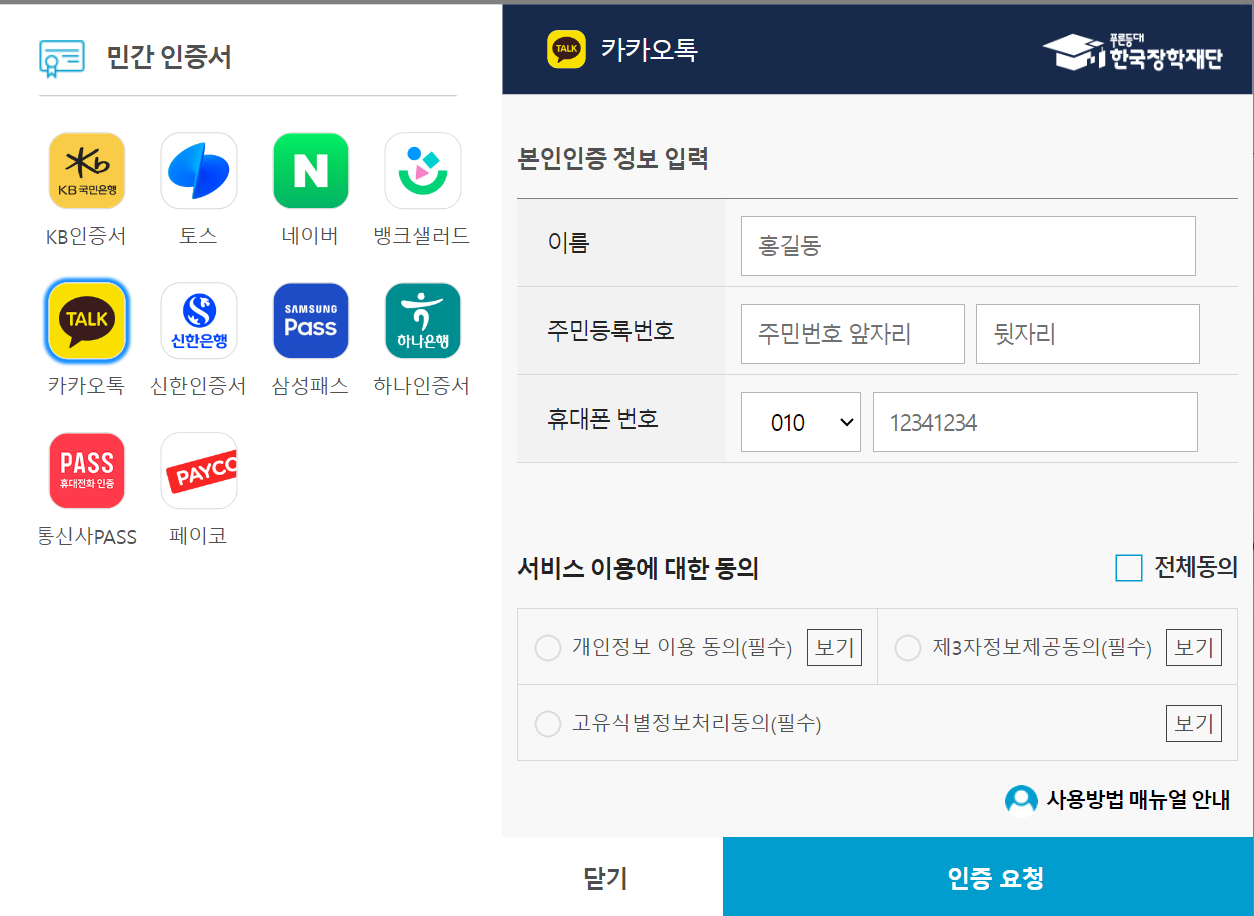Click the KakaoTalk logo in the header

click(x=566, y=49)
